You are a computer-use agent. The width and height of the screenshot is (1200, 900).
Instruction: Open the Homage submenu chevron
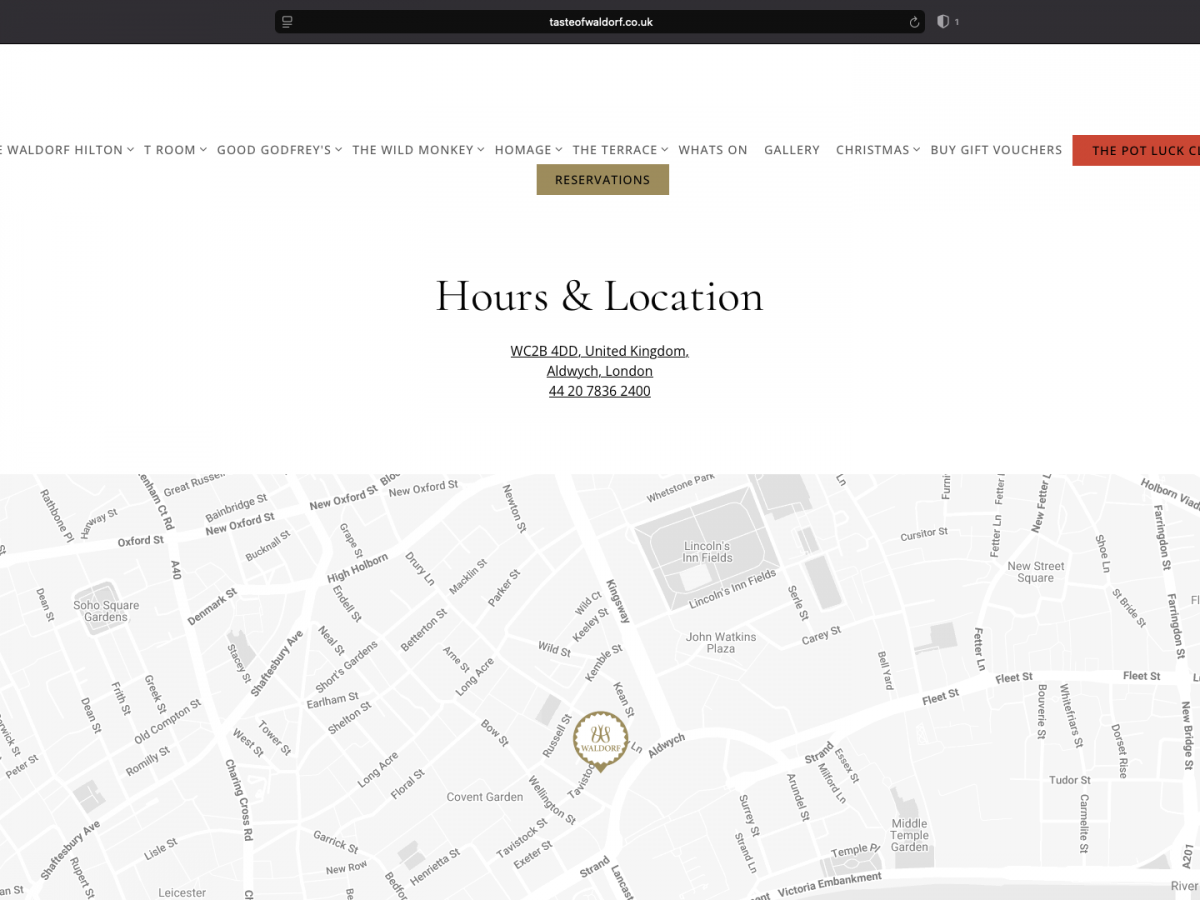click(559, 150)
